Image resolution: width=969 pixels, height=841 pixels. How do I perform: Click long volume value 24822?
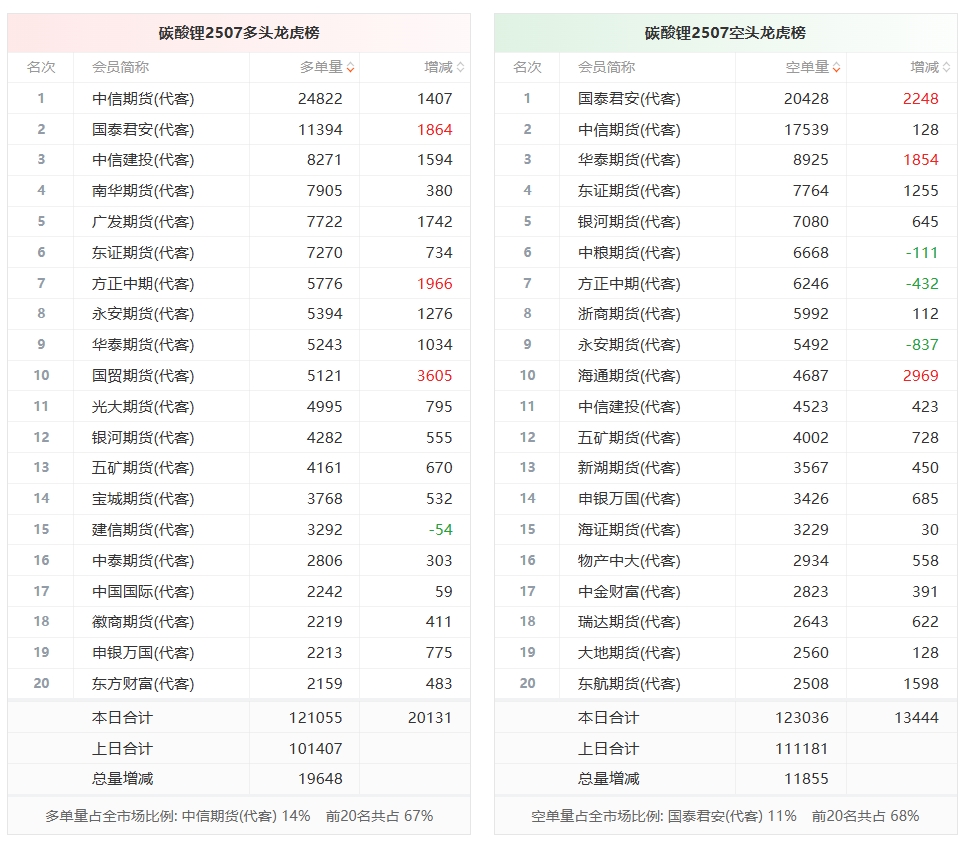point(320,99)
